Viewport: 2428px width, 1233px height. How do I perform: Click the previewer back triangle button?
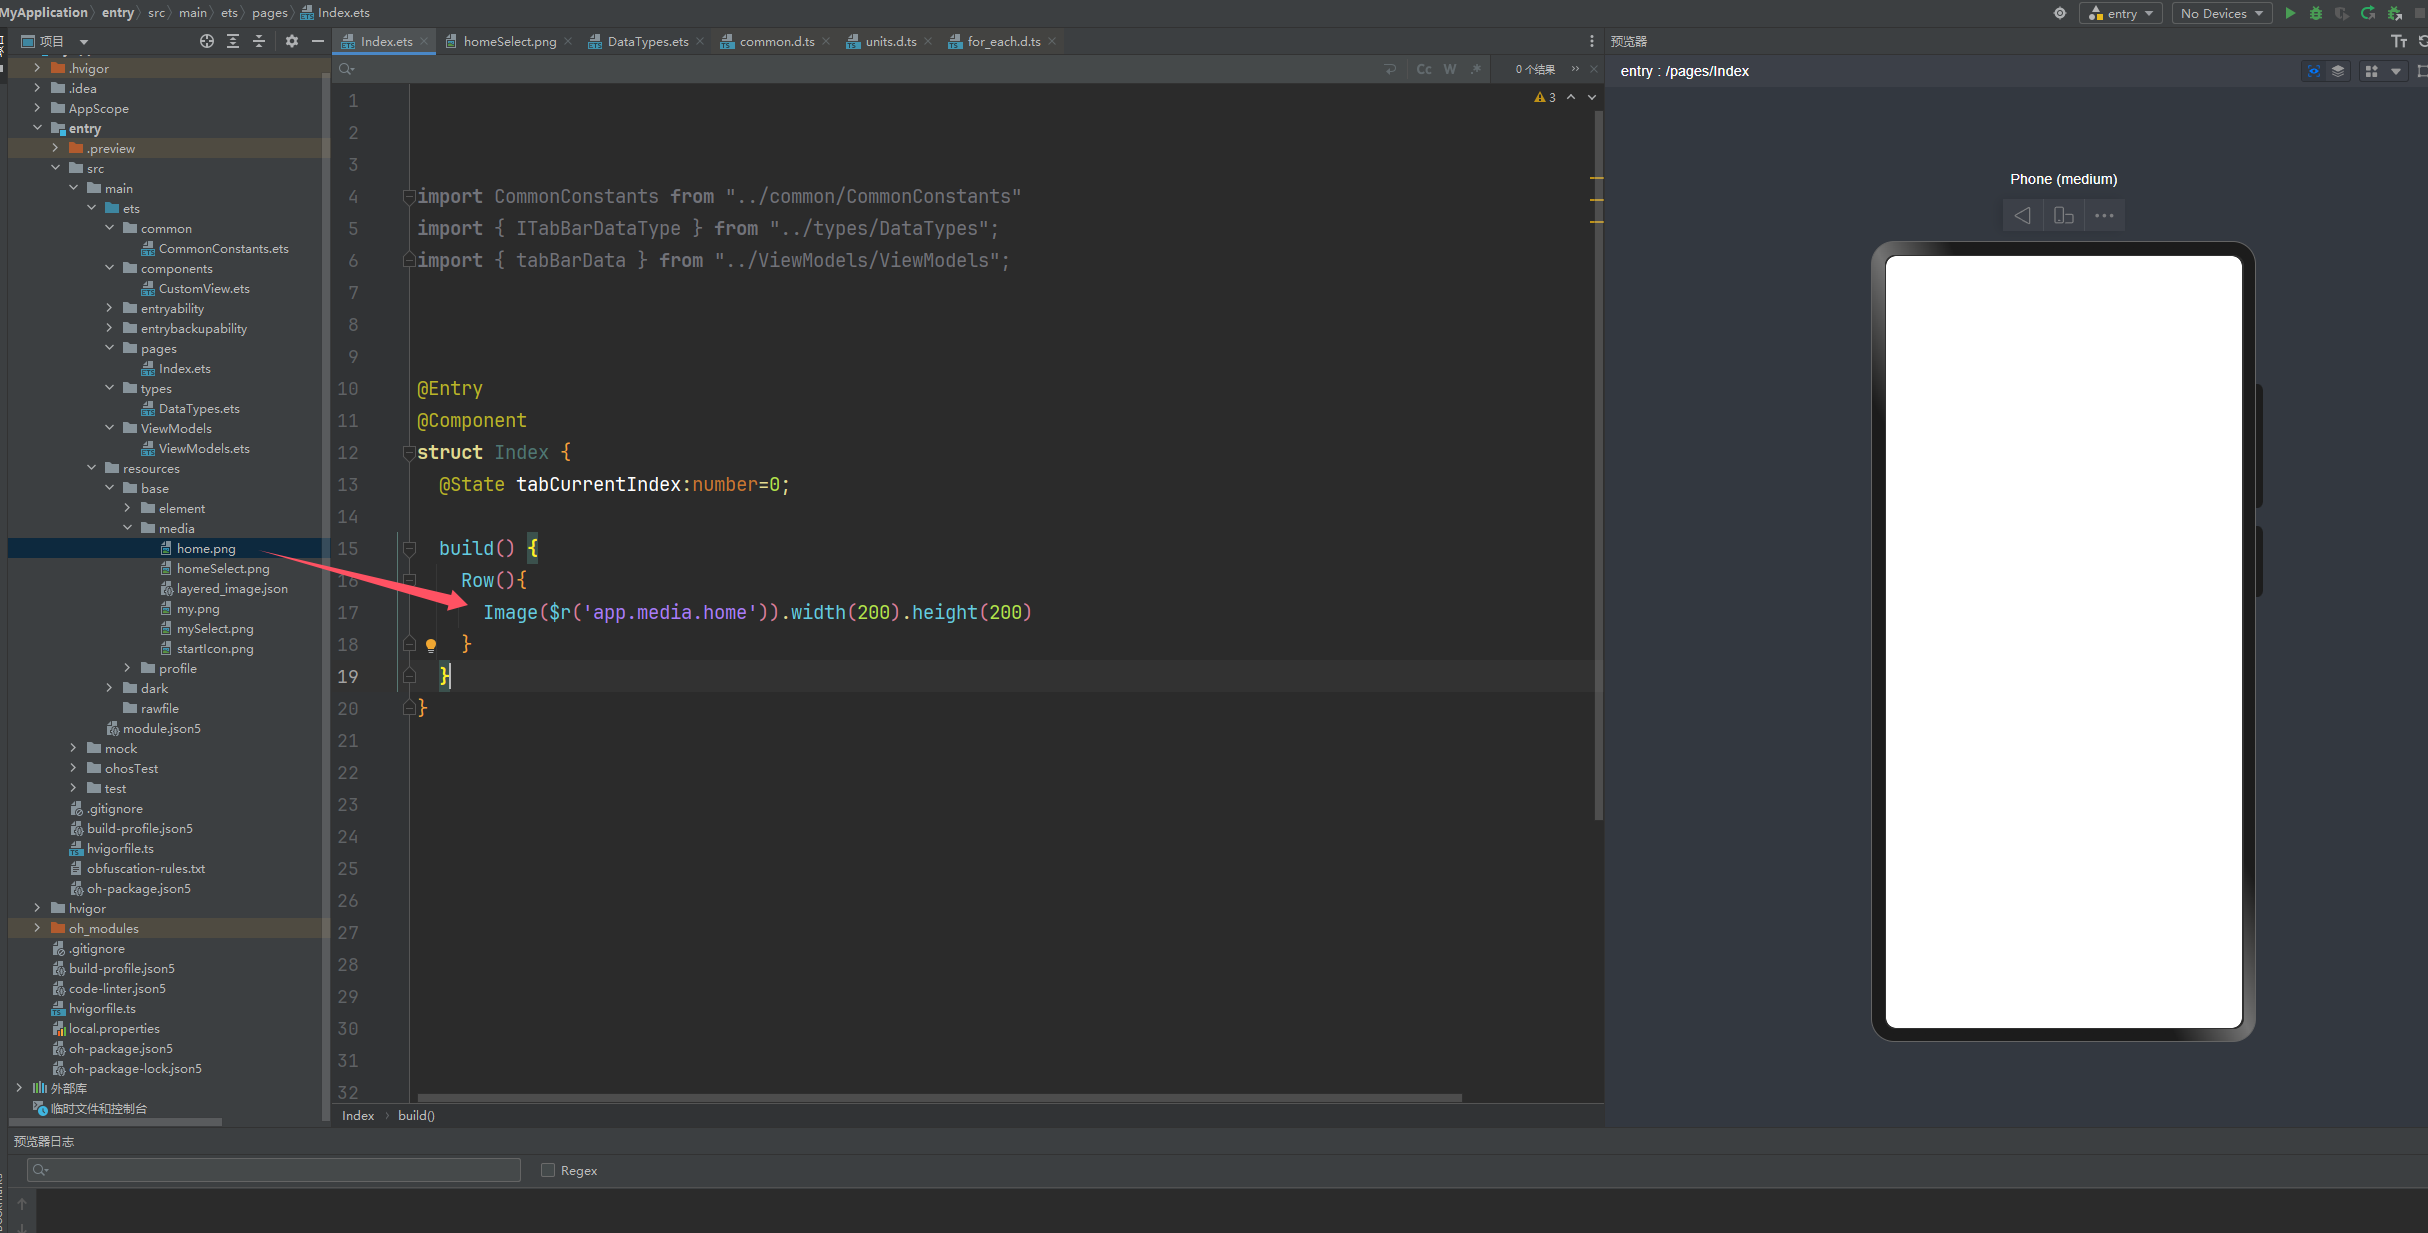click(x=2023, y=215)
